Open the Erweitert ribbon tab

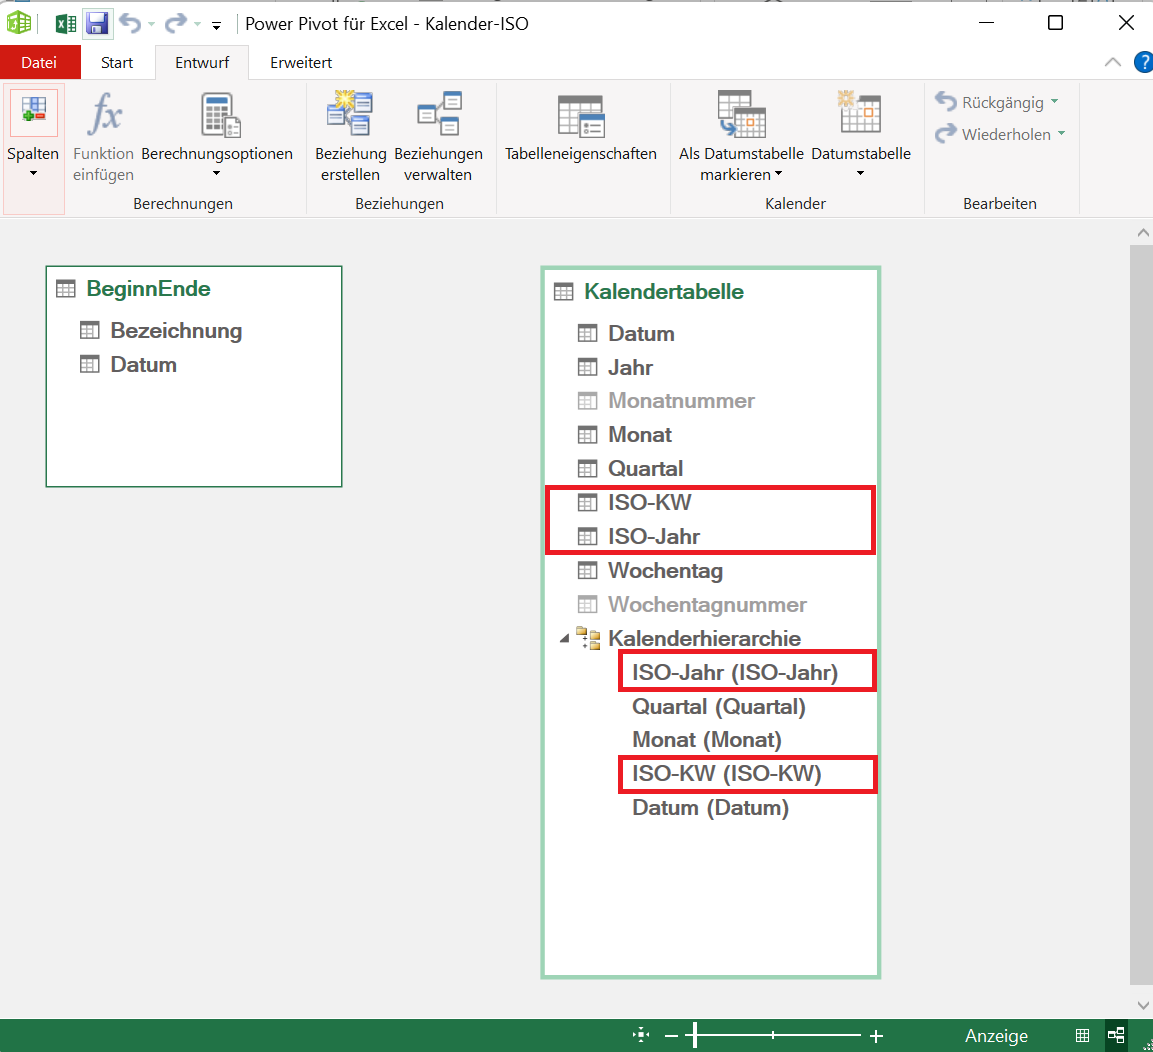(x=301, y=62)
